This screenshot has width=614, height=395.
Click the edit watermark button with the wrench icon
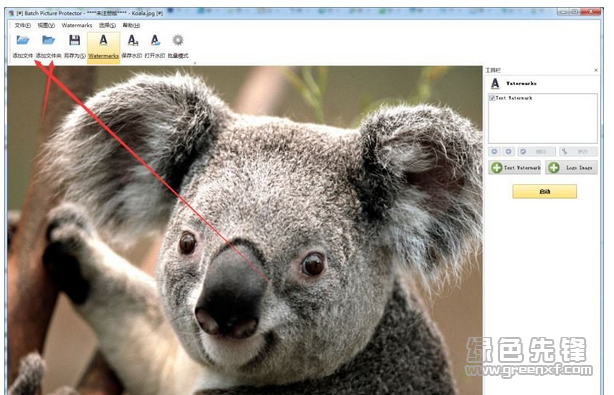tap(578, 152)
